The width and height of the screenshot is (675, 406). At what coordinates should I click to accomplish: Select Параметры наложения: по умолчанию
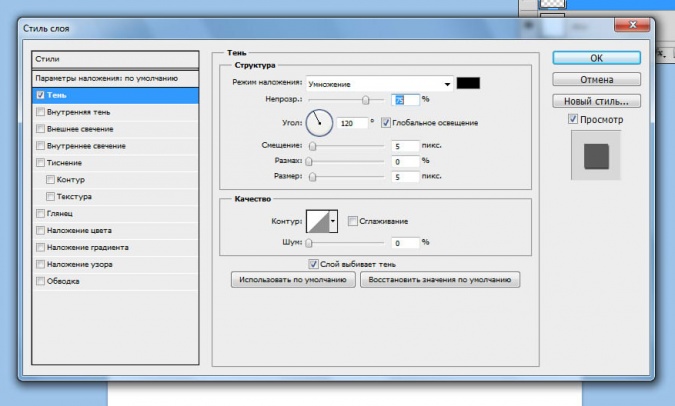point(106,77)
